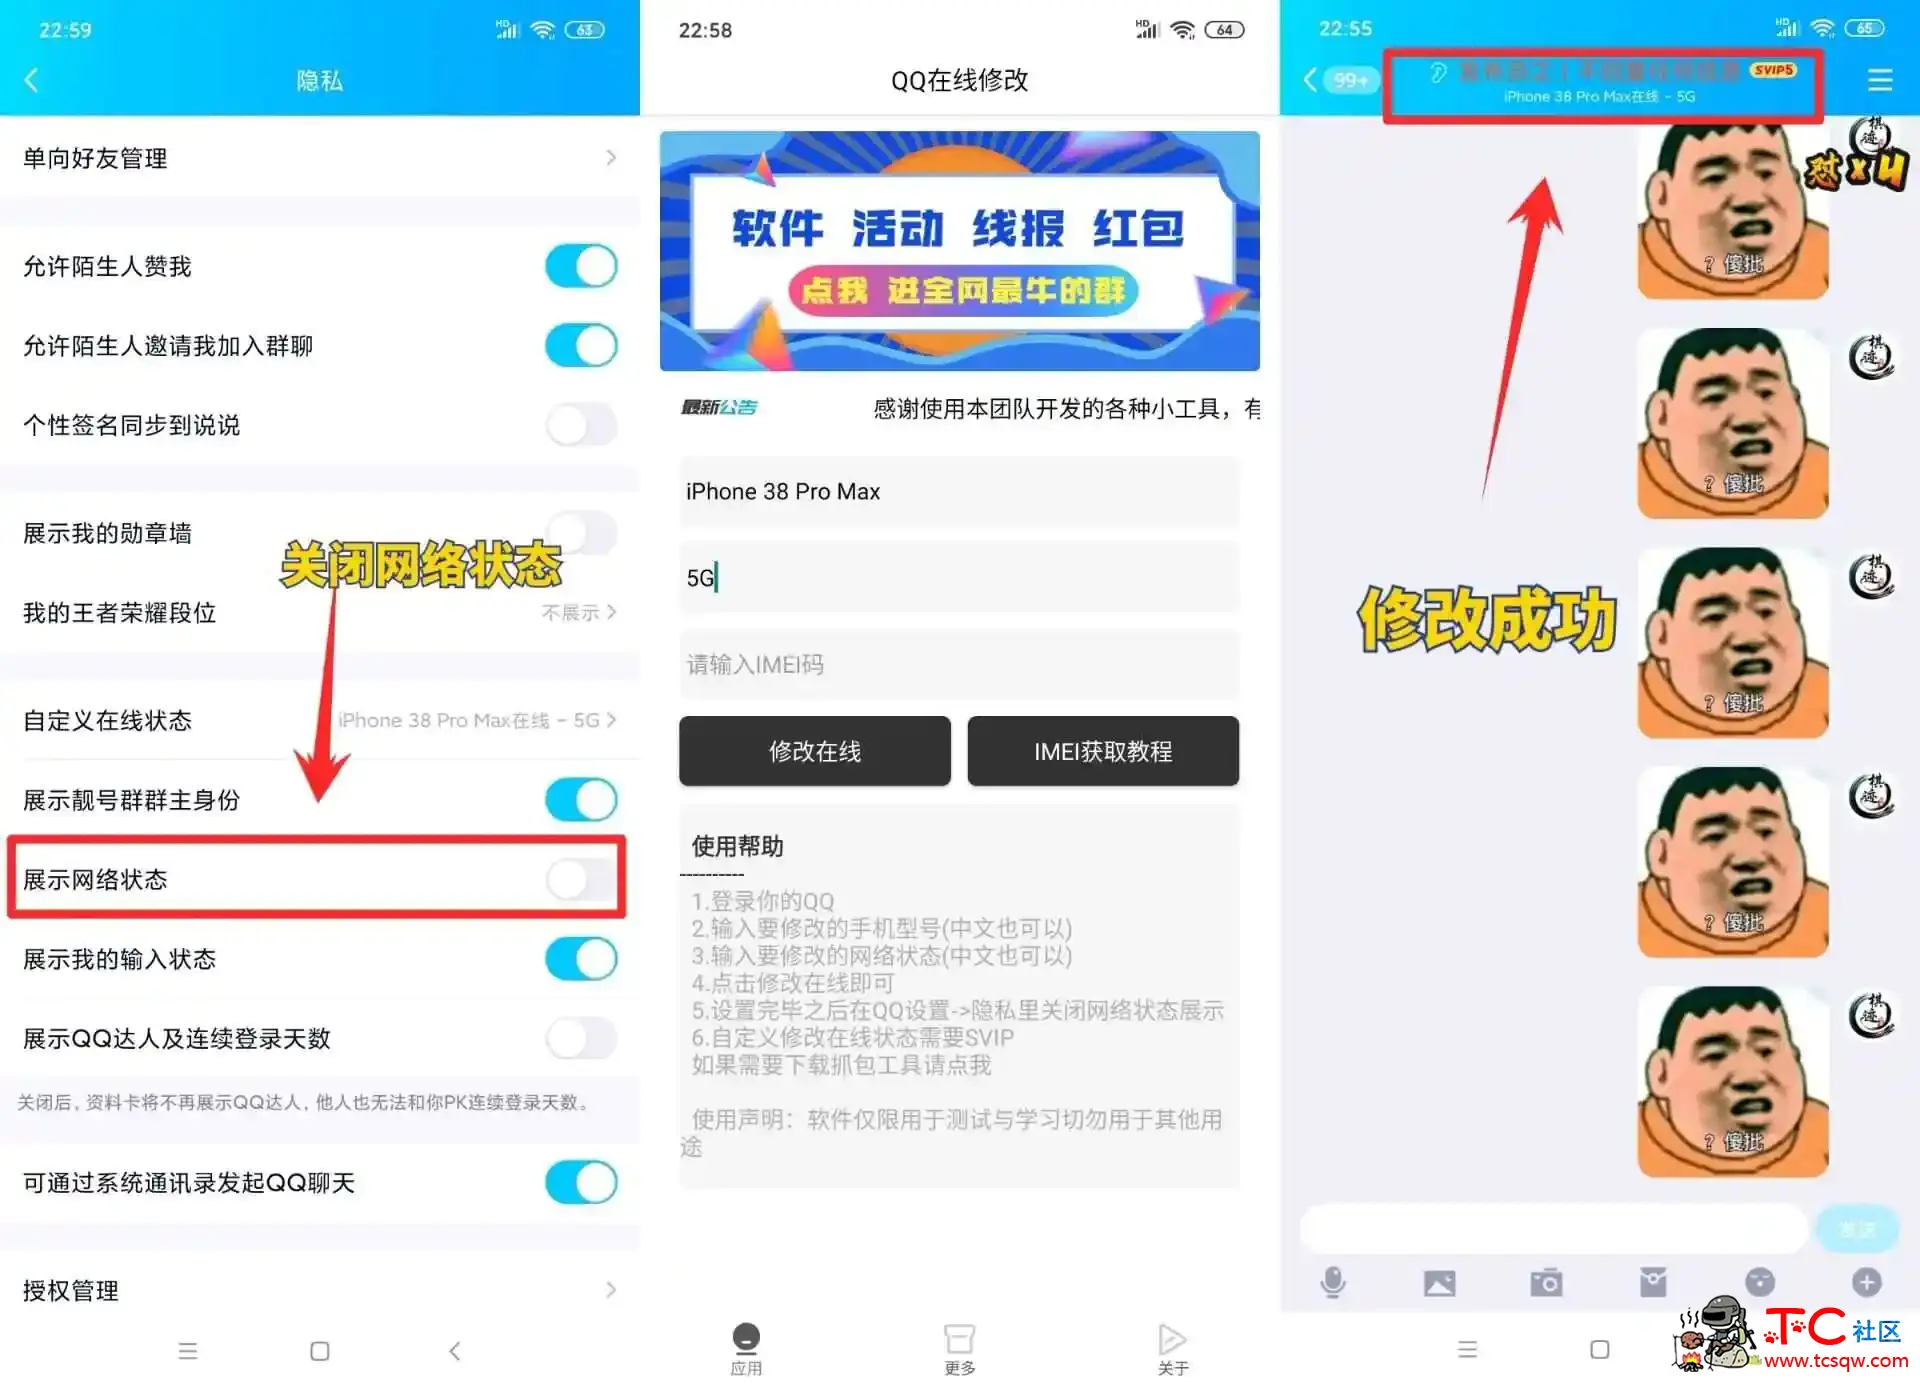Image resolution: width=1920 pixels, height=1388 pixels.
Task: Expand 单向好友管理 settings option
Action: (x=318, y=160)
